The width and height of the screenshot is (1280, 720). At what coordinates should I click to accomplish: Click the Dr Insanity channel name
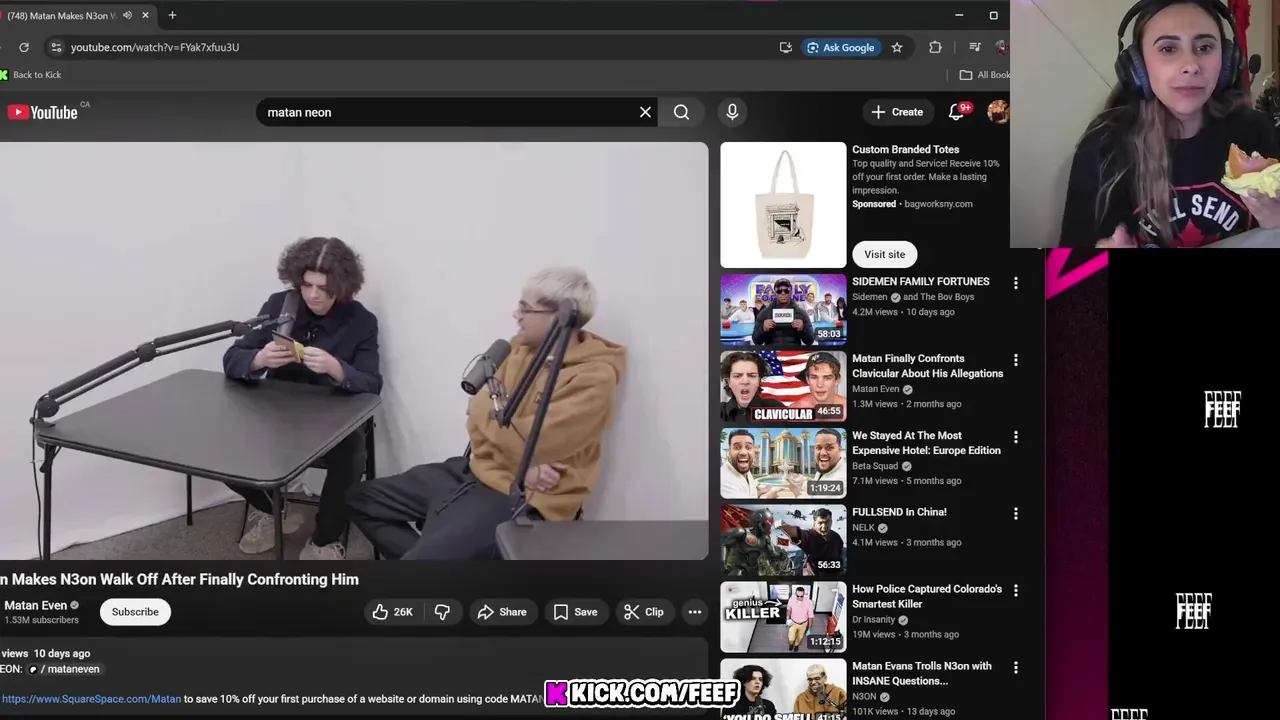pyautogui.click(x=874, y=620)
